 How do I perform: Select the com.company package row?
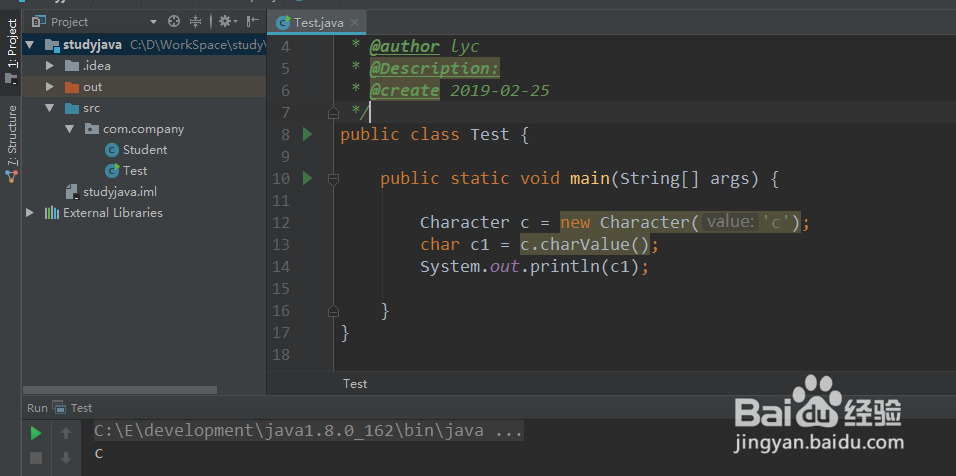coord(144,129)
